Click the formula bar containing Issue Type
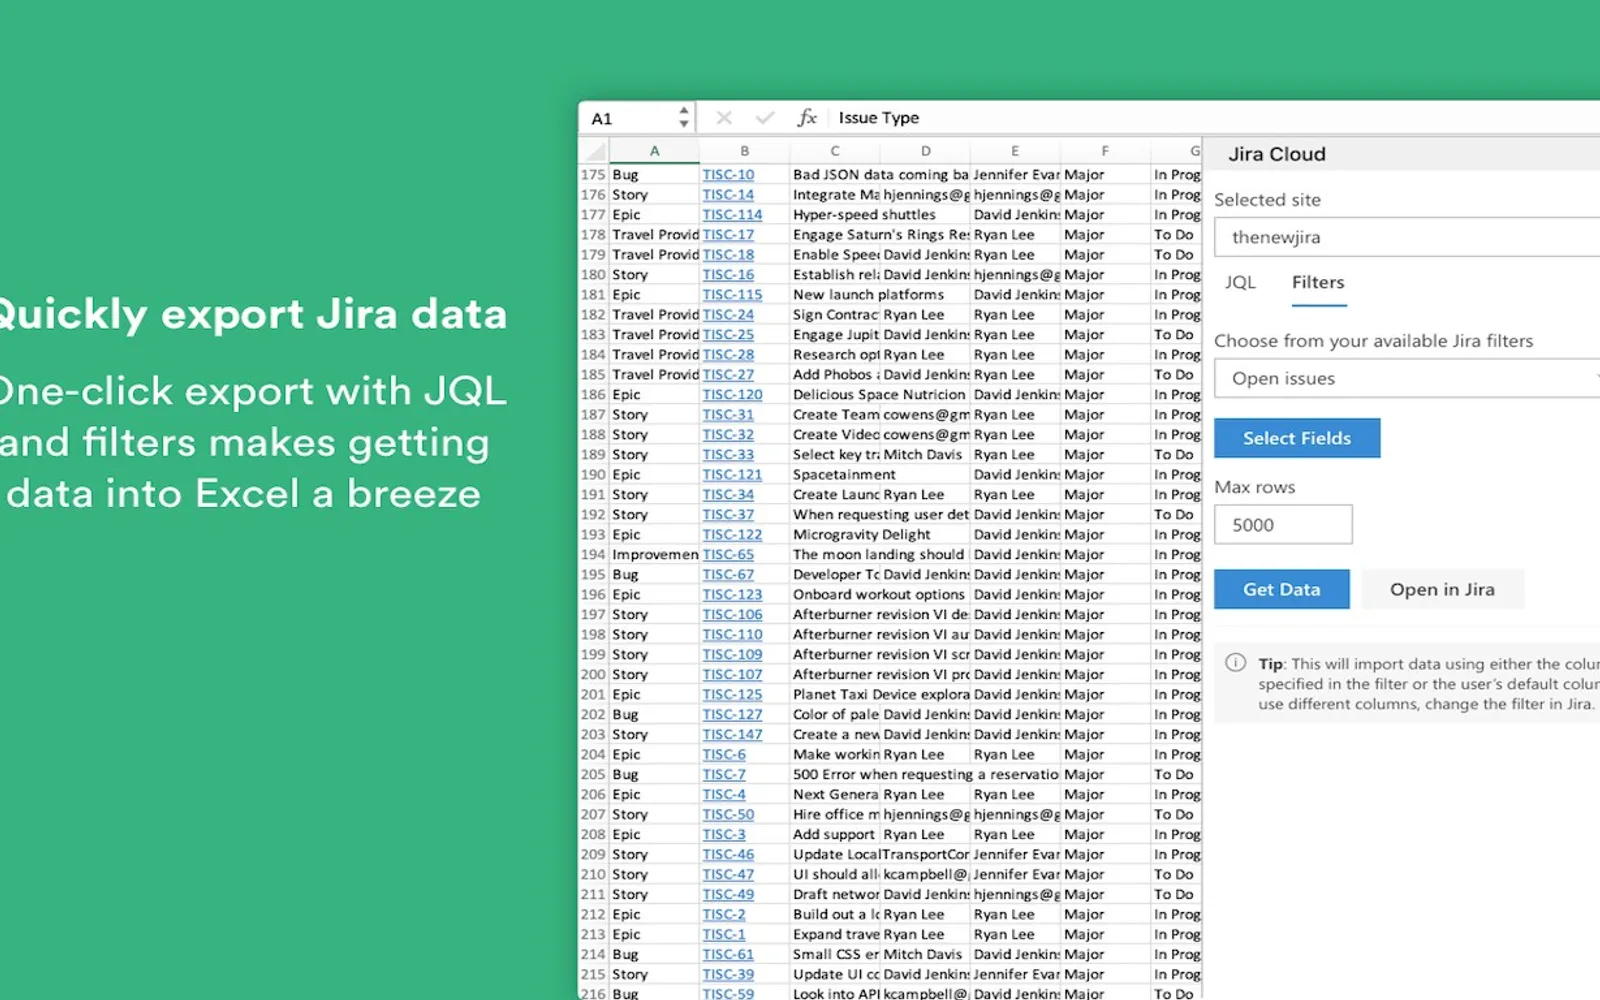The width and height of the screenshot is (1600, 1000). (1215, 118)
